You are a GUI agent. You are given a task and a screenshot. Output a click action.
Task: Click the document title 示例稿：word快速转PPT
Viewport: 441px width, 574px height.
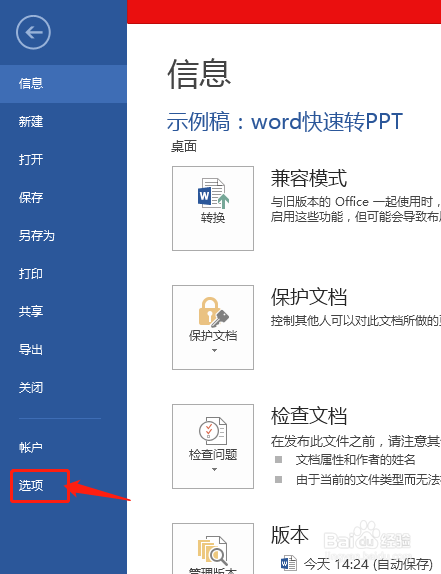[x=285, y=122]
